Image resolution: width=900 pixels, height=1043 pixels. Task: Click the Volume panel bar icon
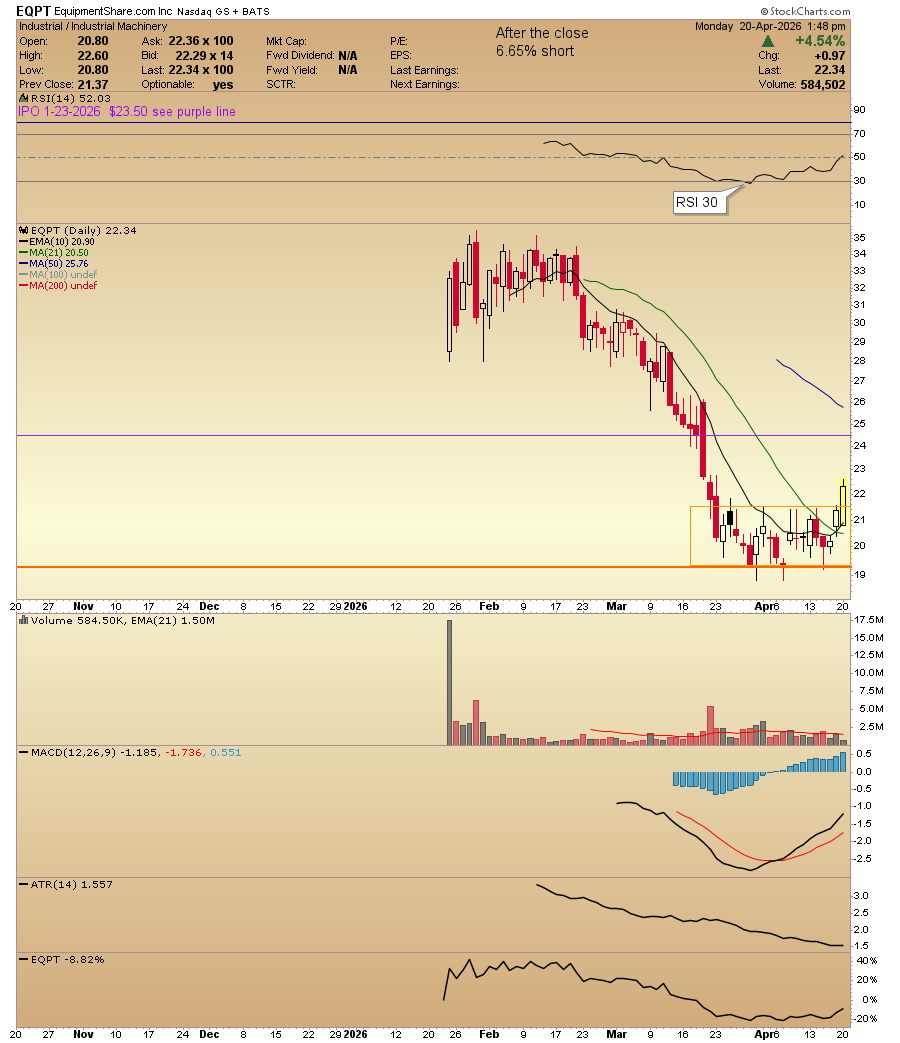click(x=24, y=620)
